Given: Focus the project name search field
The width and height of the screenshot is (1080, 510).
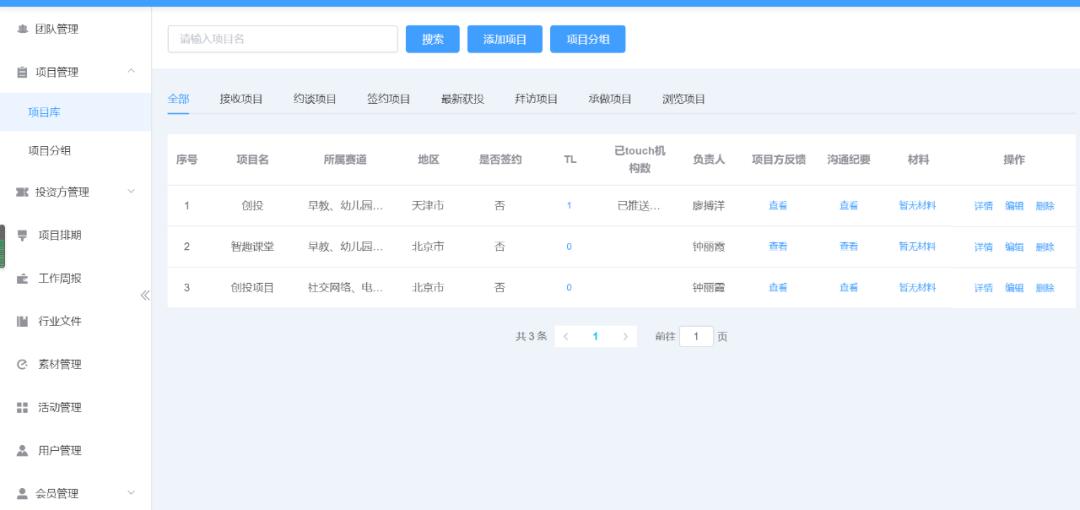Looking at the screenshot, I should [x=282, y=39].
